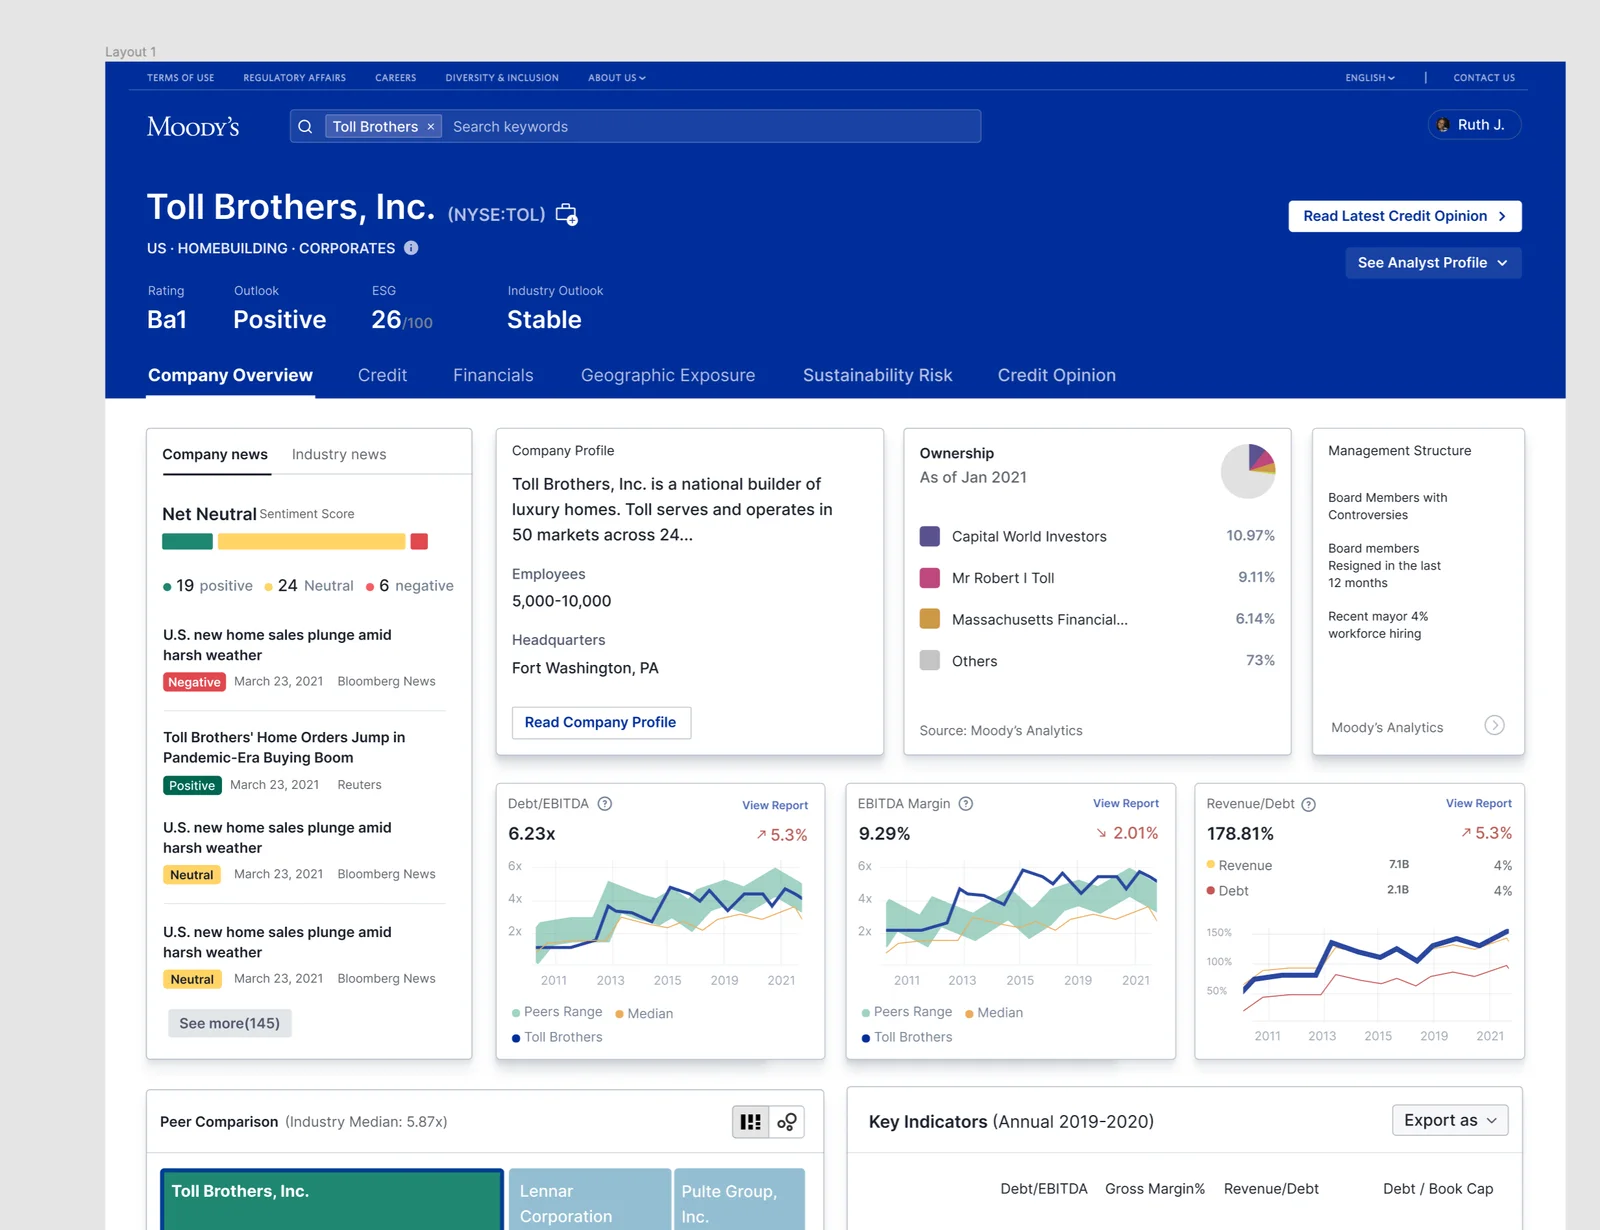Click See more(145) news button
This screenshot has height=1230, width=1600.
[x=230, y=1023]
